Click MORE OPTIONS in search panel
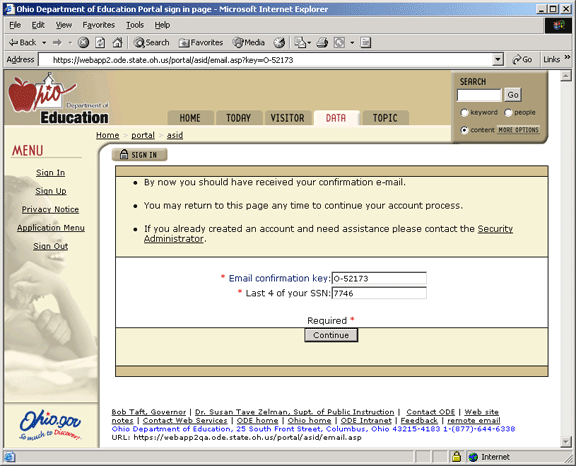 point(518,130)
